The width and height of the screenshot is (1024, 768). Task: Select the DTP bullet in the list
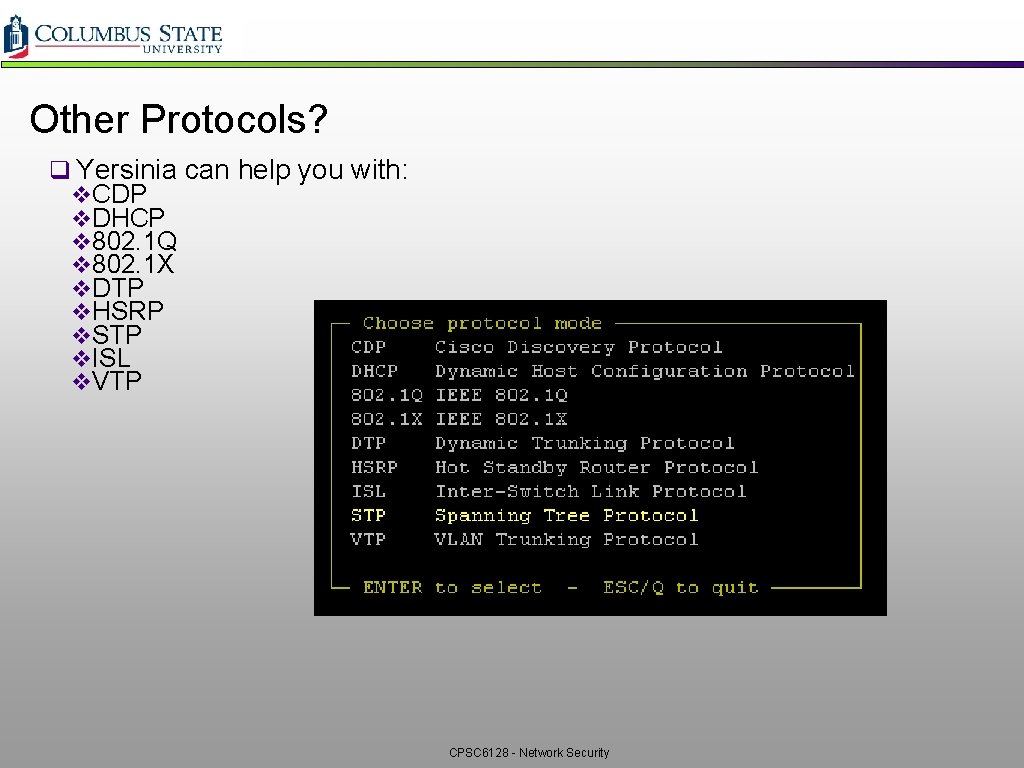pyautogui.click(x=108, y=287)
